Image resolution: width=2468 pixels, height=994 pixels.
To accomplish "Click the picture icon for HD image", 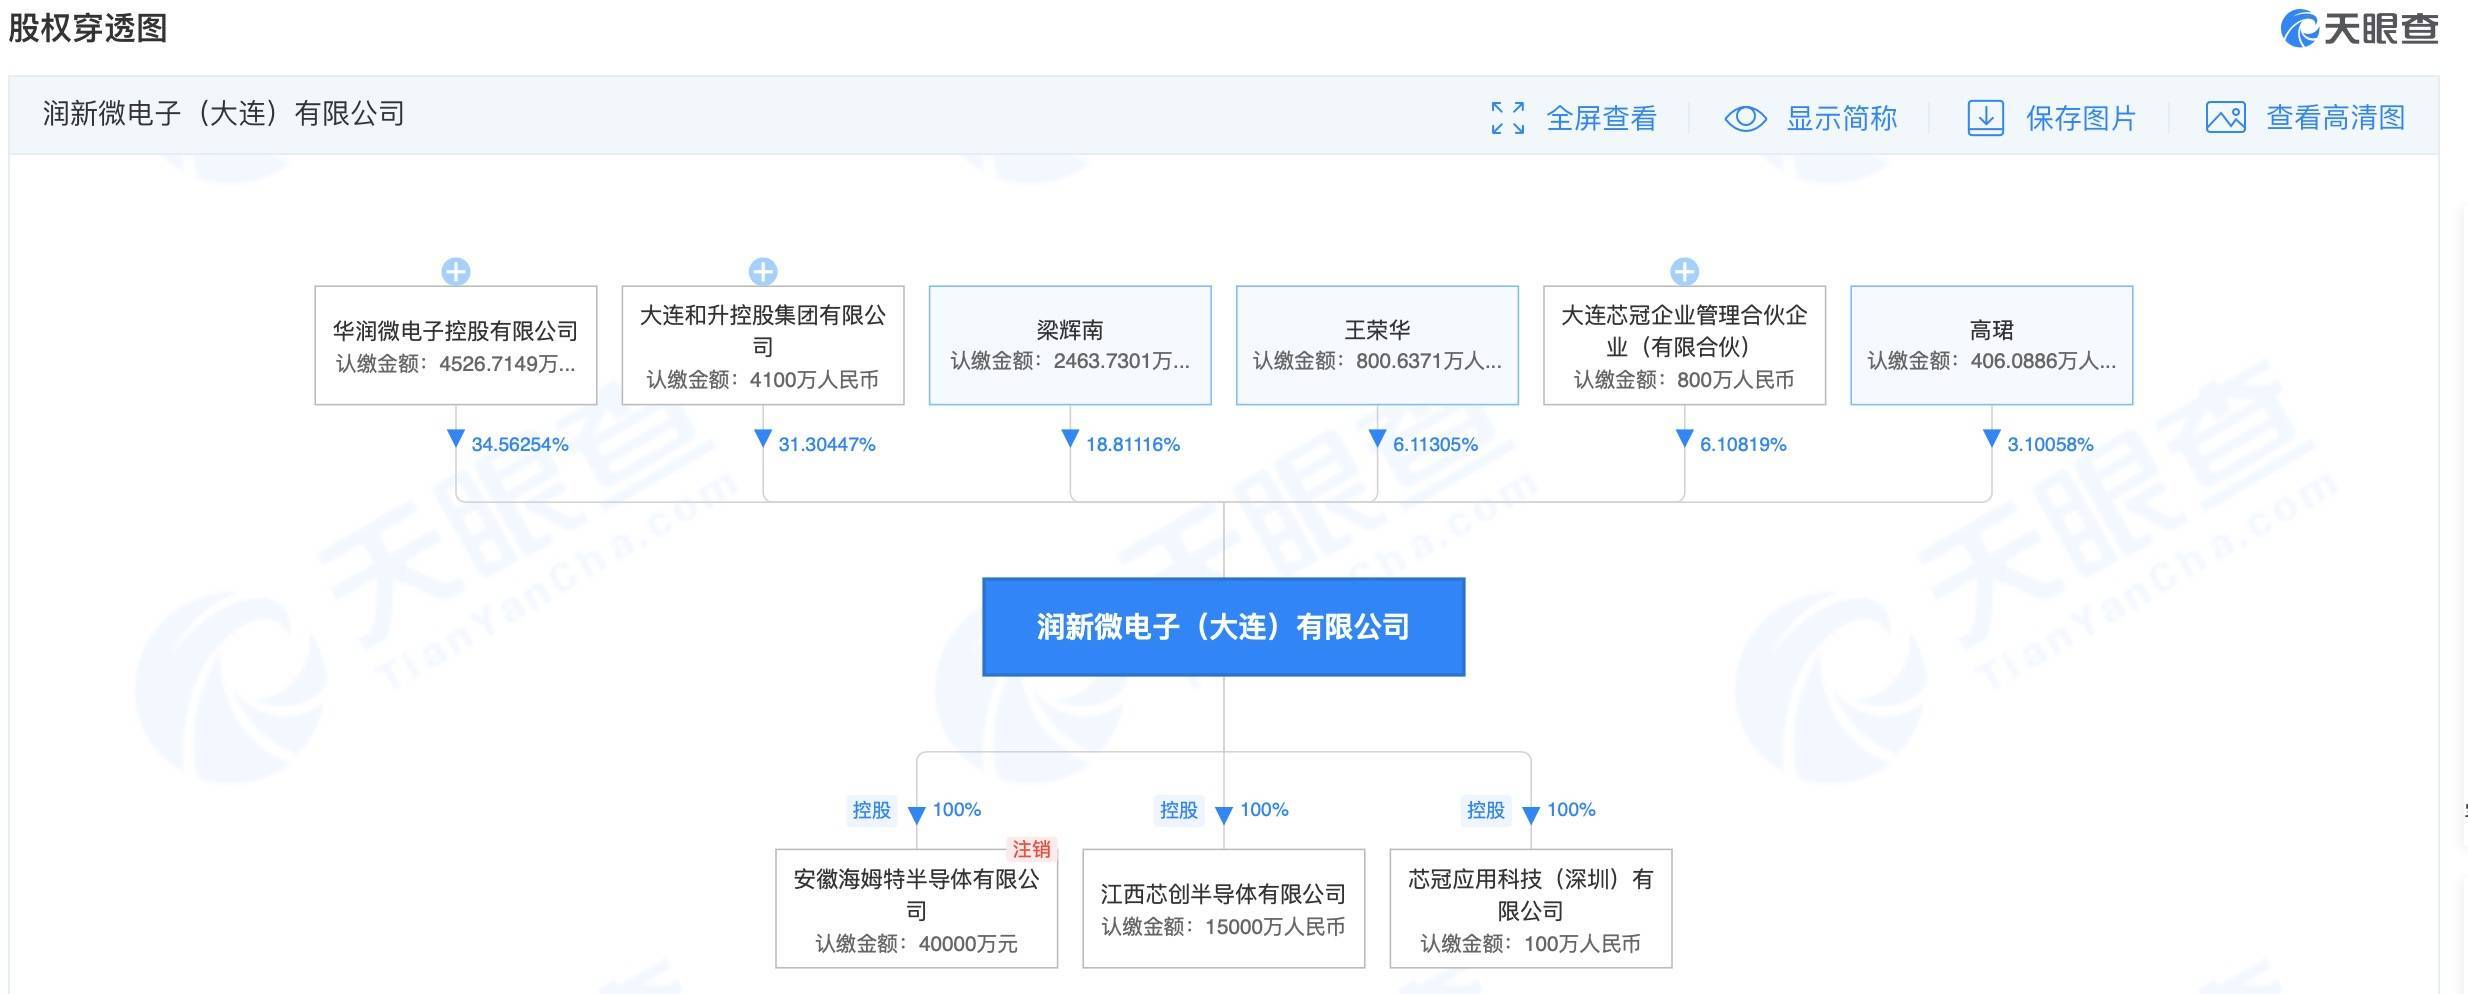I will pyautogui.click(x=2225, y=118).
